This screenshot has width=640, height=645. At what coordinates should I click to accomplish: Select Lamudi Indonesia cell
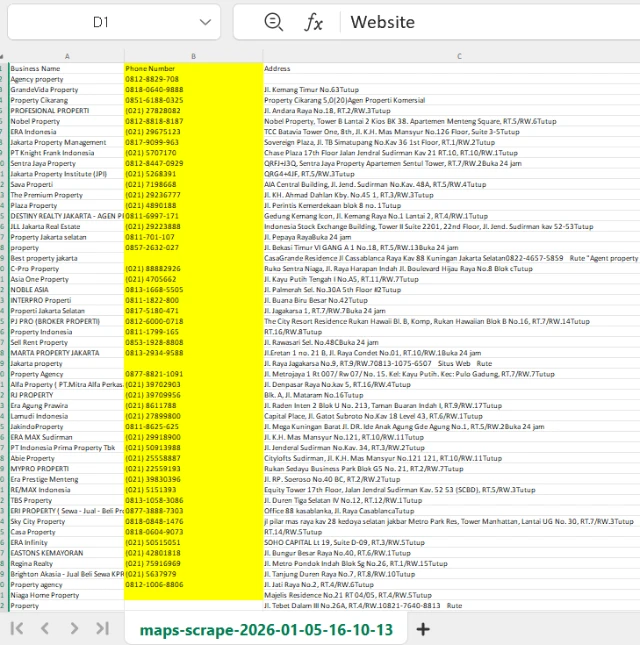pos(67,416)
